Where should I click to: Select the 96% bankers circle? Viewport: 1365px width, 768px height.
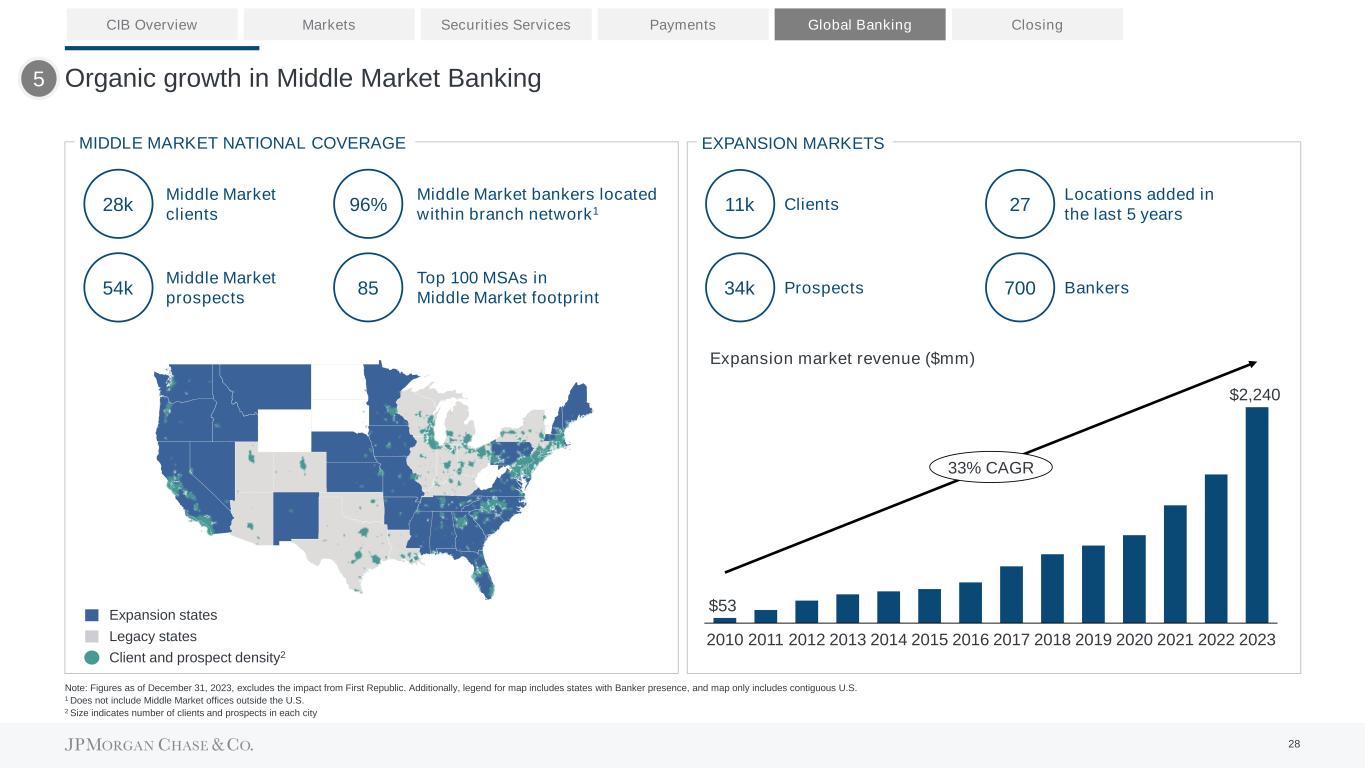[368, 205]
